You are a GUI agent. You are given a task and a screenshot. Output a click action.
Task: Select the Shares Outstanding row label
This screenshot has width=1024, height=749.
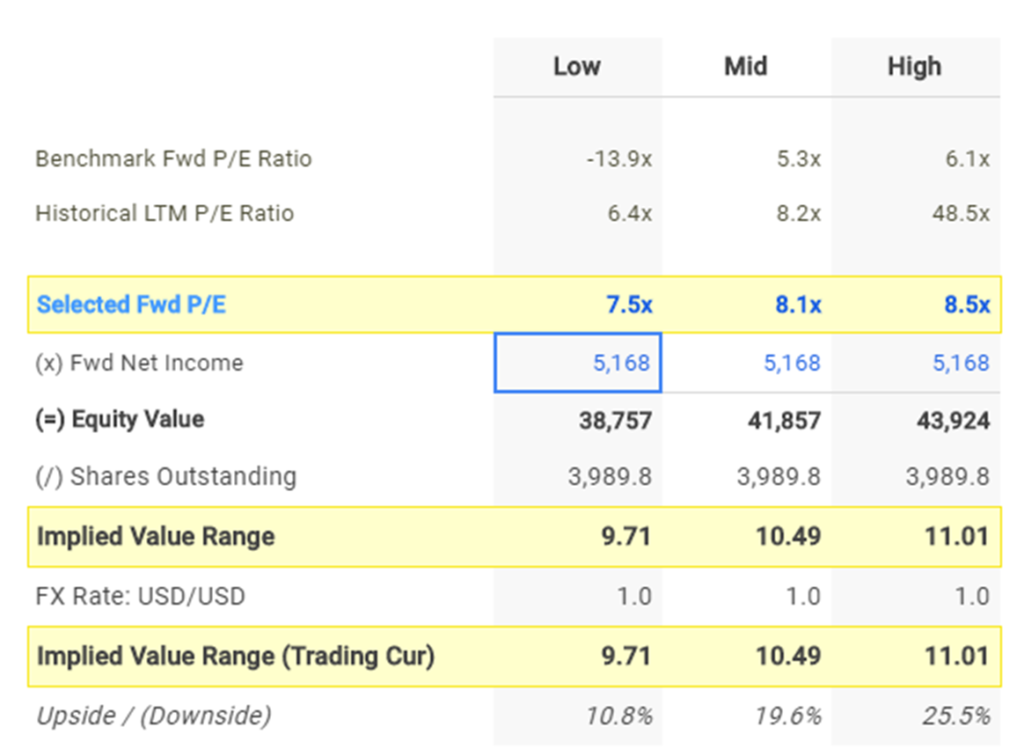[165, 477]
